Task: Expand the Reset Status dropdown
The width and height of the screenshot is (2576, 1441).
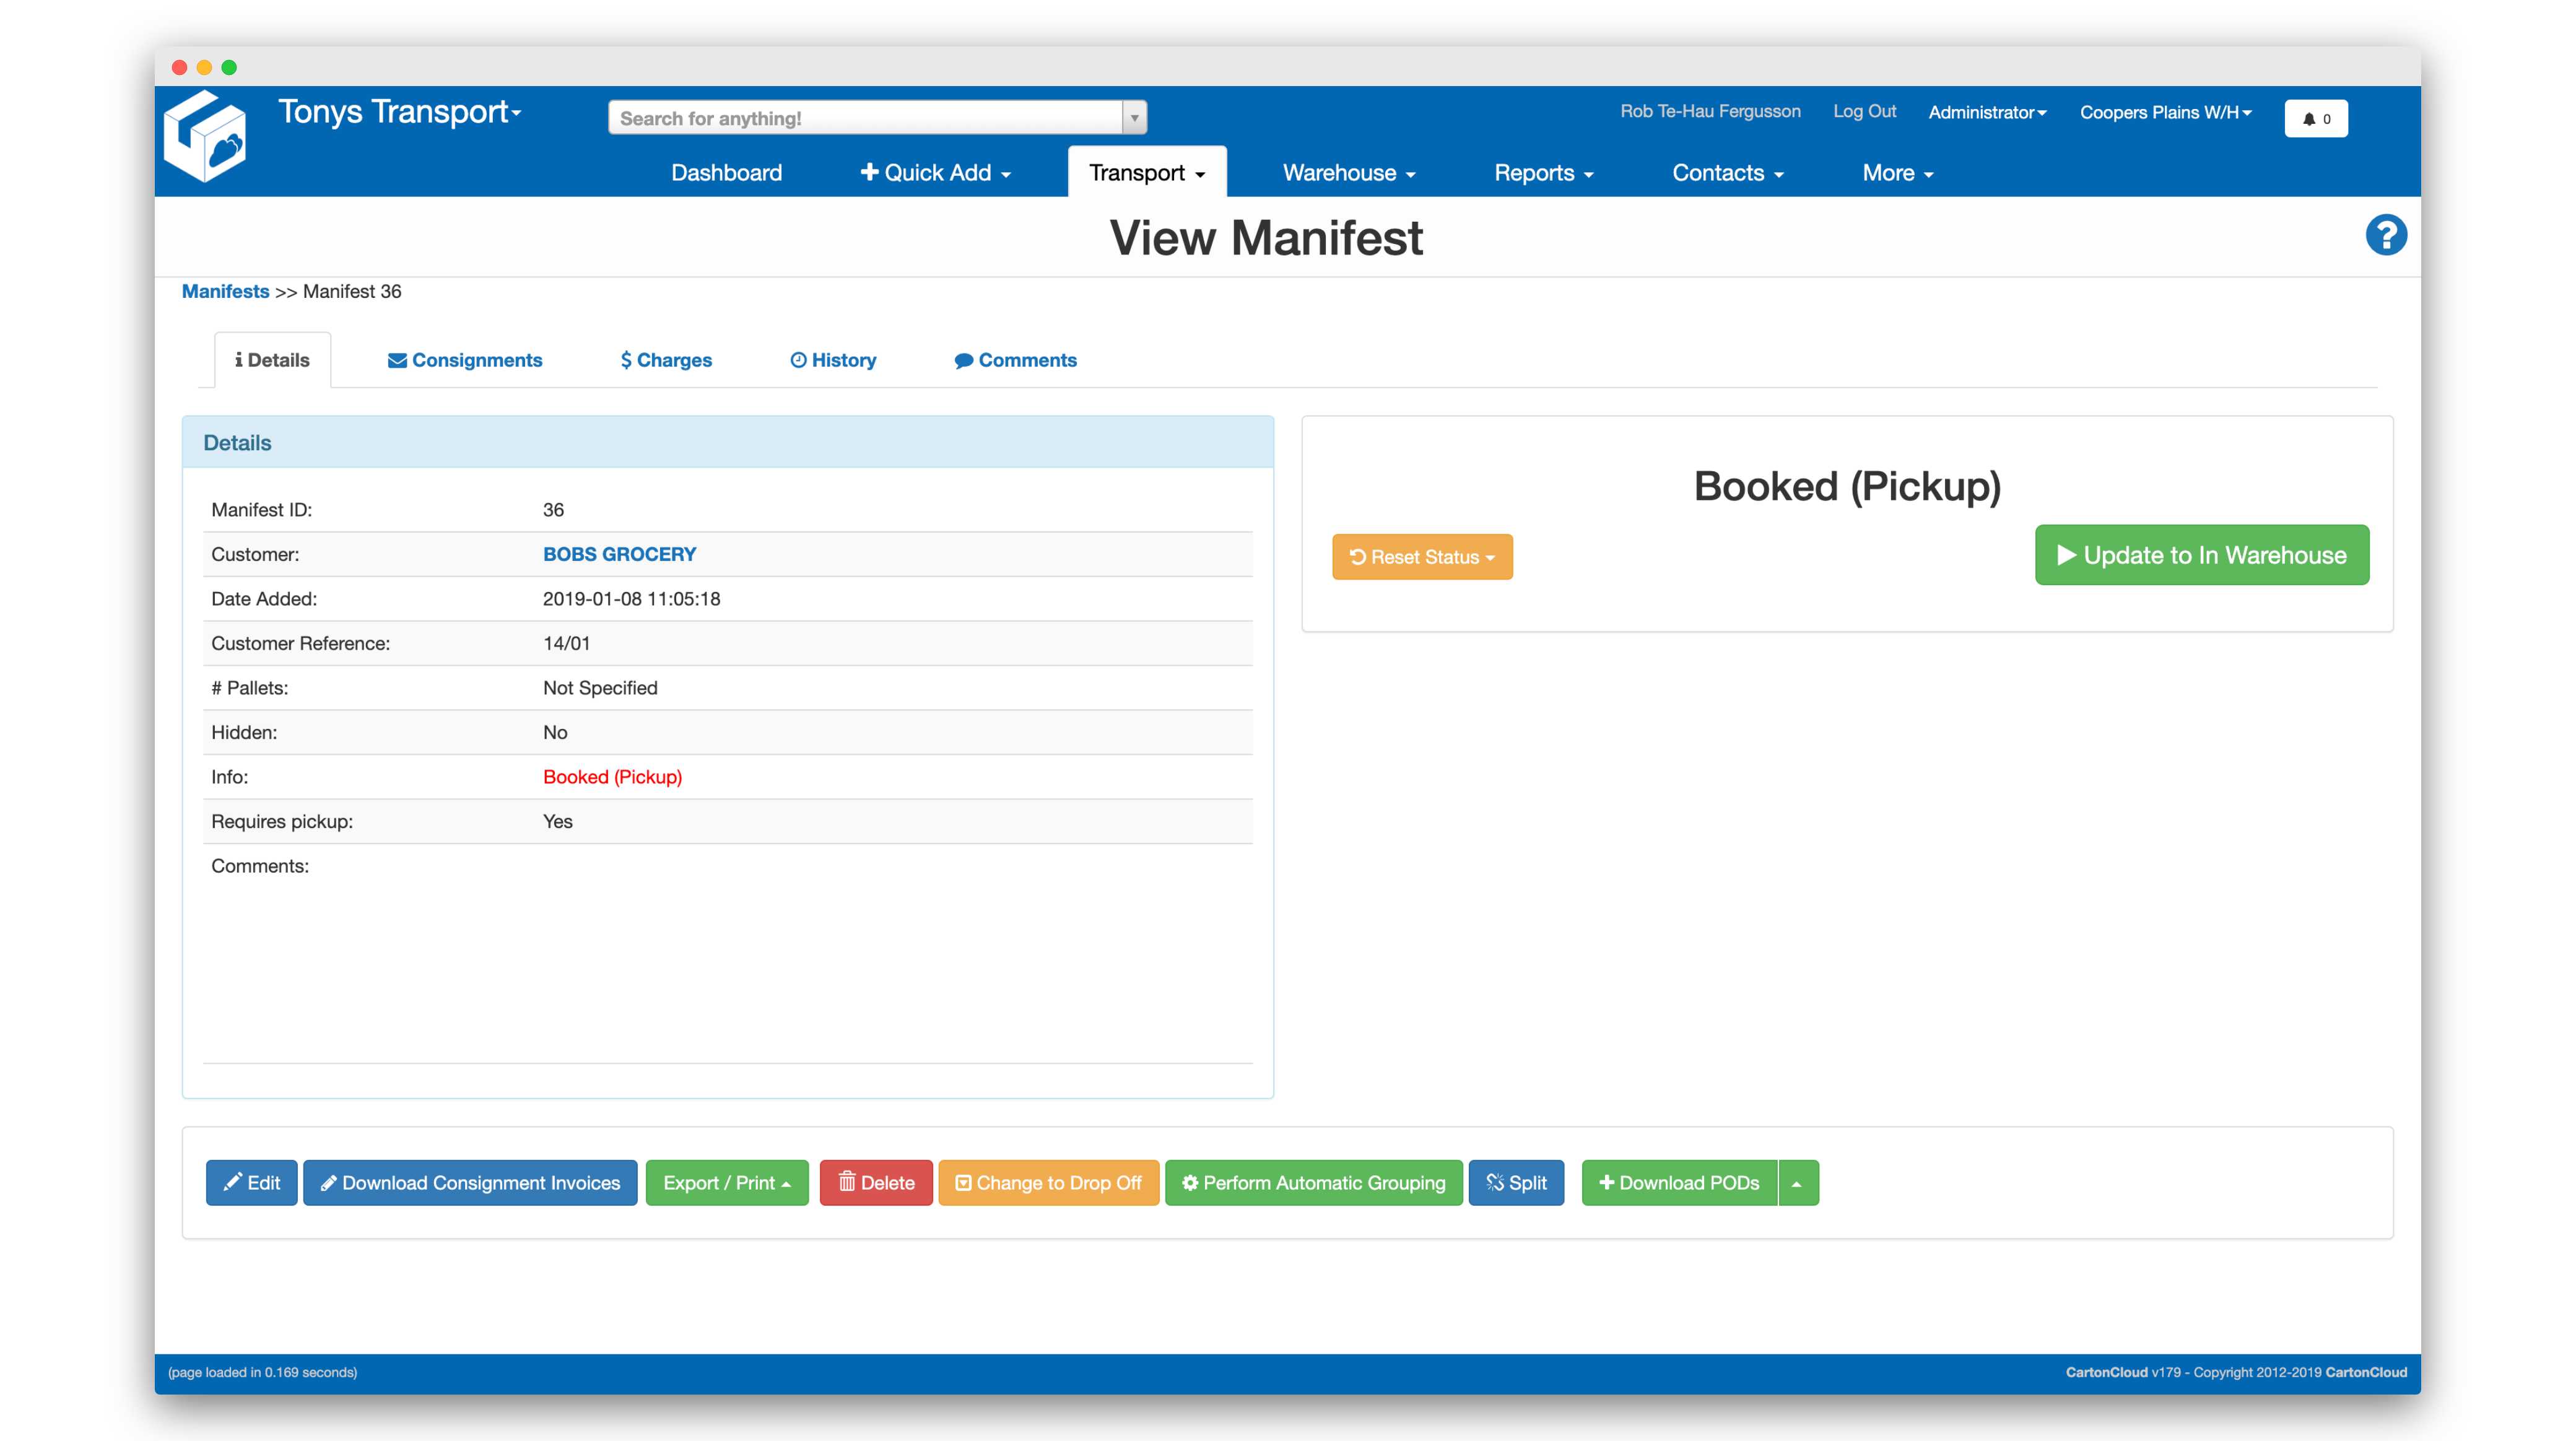Action: (1422, 557)
